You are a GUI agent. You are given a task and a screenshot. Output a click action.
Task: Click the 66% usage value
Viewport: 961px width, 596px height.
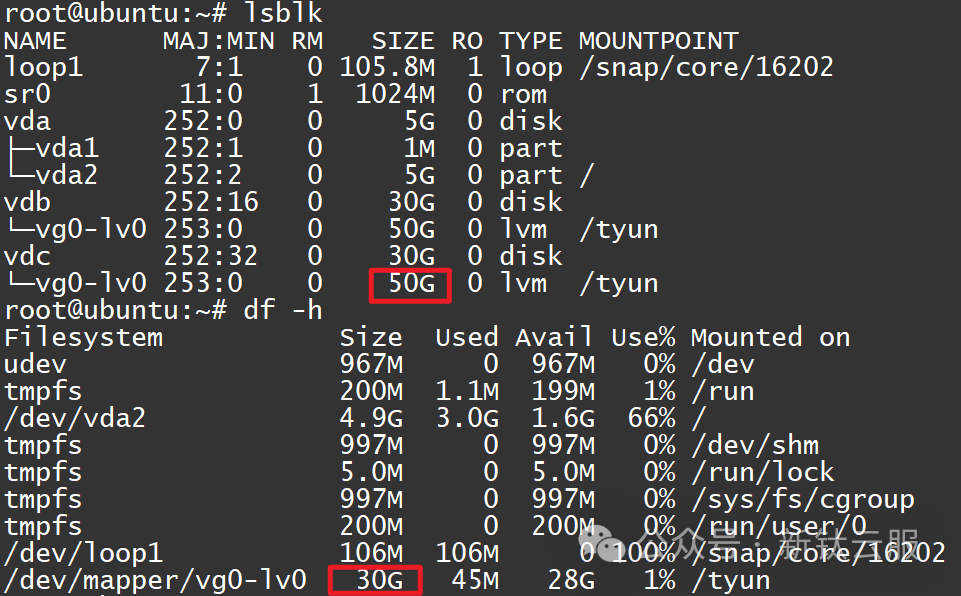[646, 419]
